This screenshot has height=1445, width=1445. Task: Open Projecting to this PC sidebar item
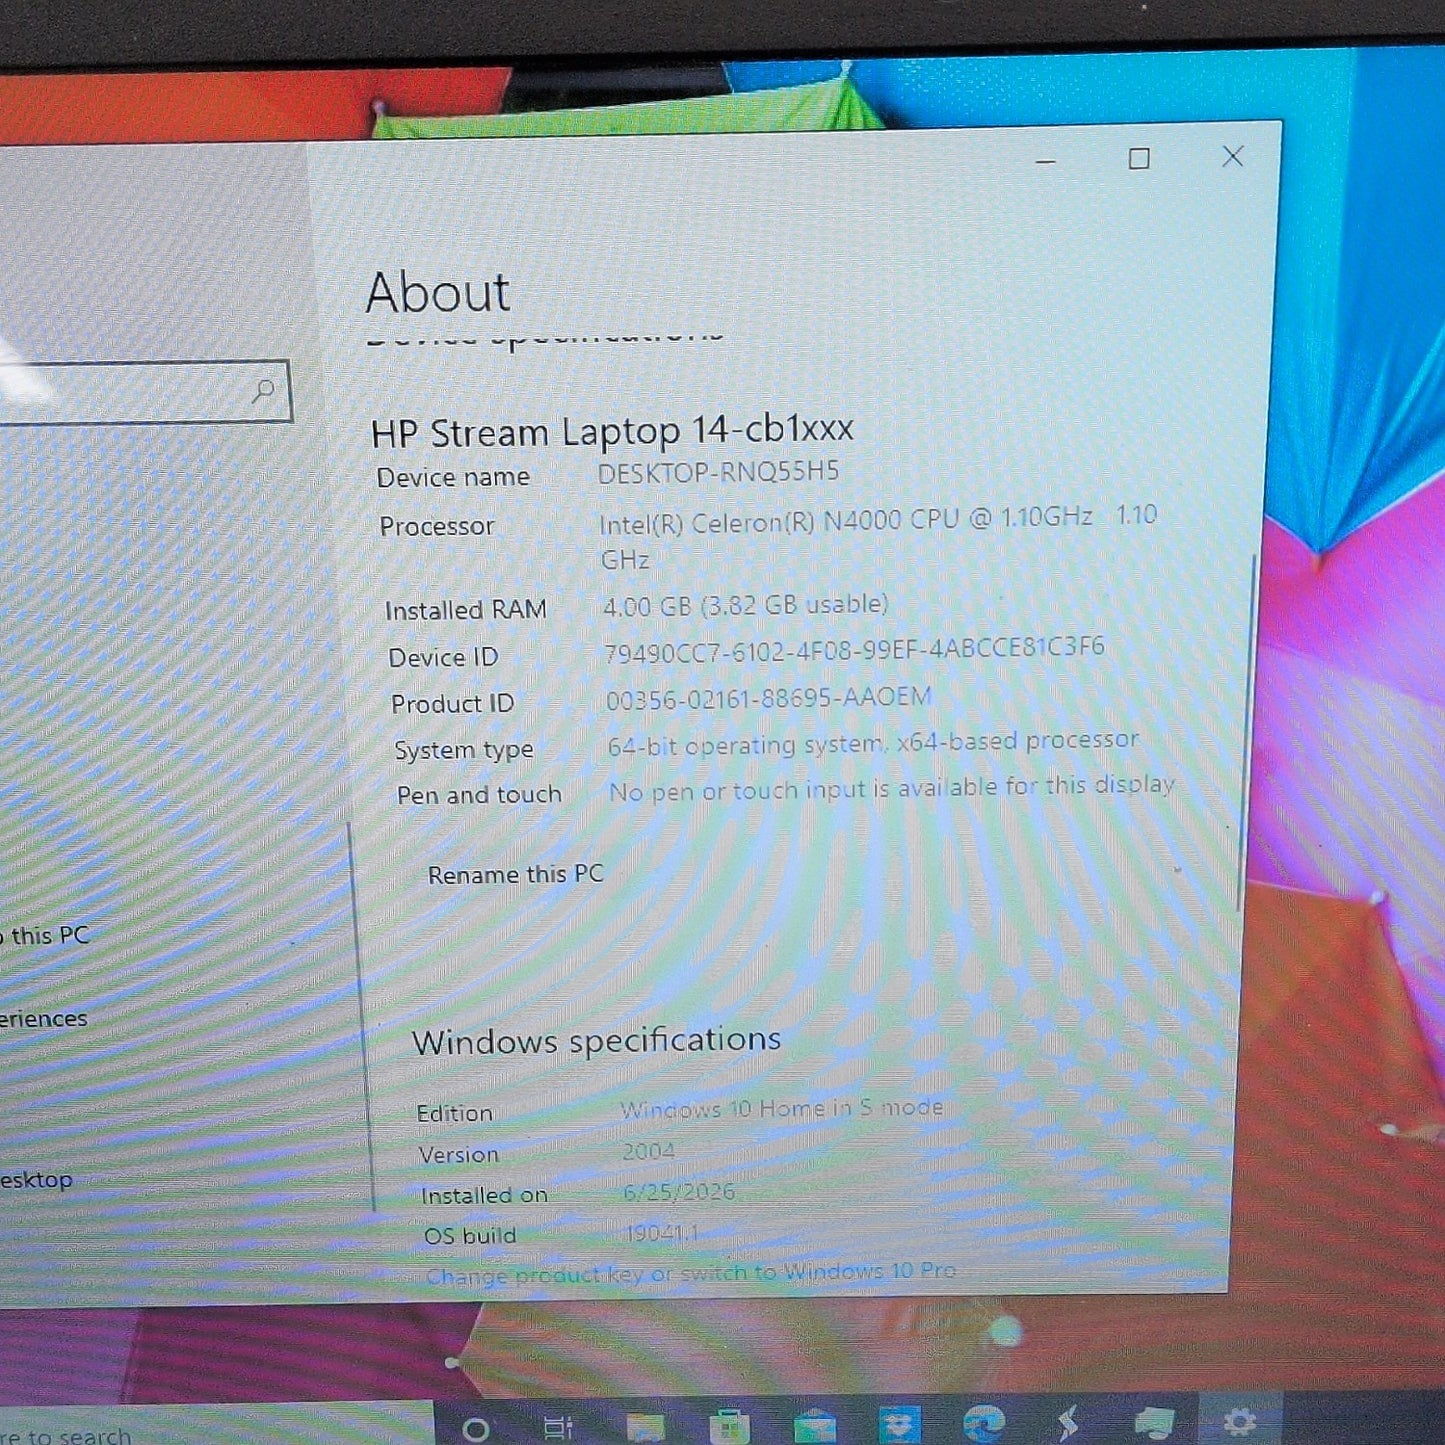coord(46,935)
